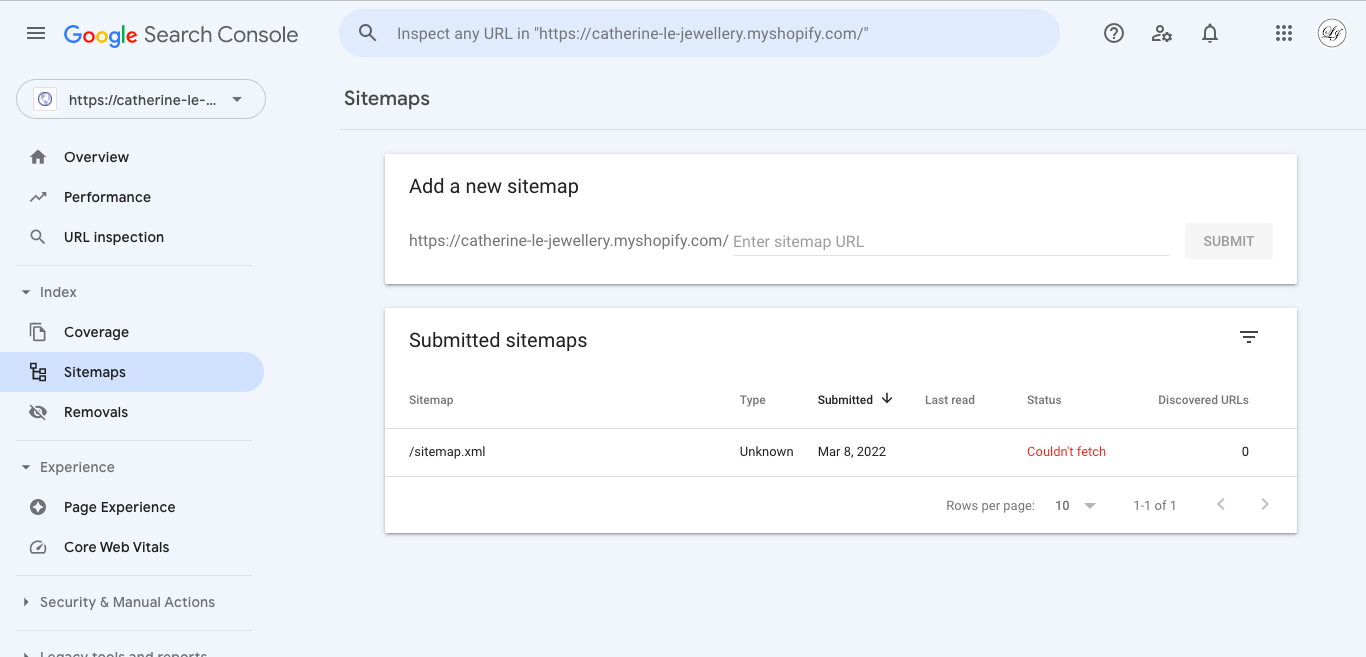Go to previous page of sitemaps

click(x=1220, y=505)
